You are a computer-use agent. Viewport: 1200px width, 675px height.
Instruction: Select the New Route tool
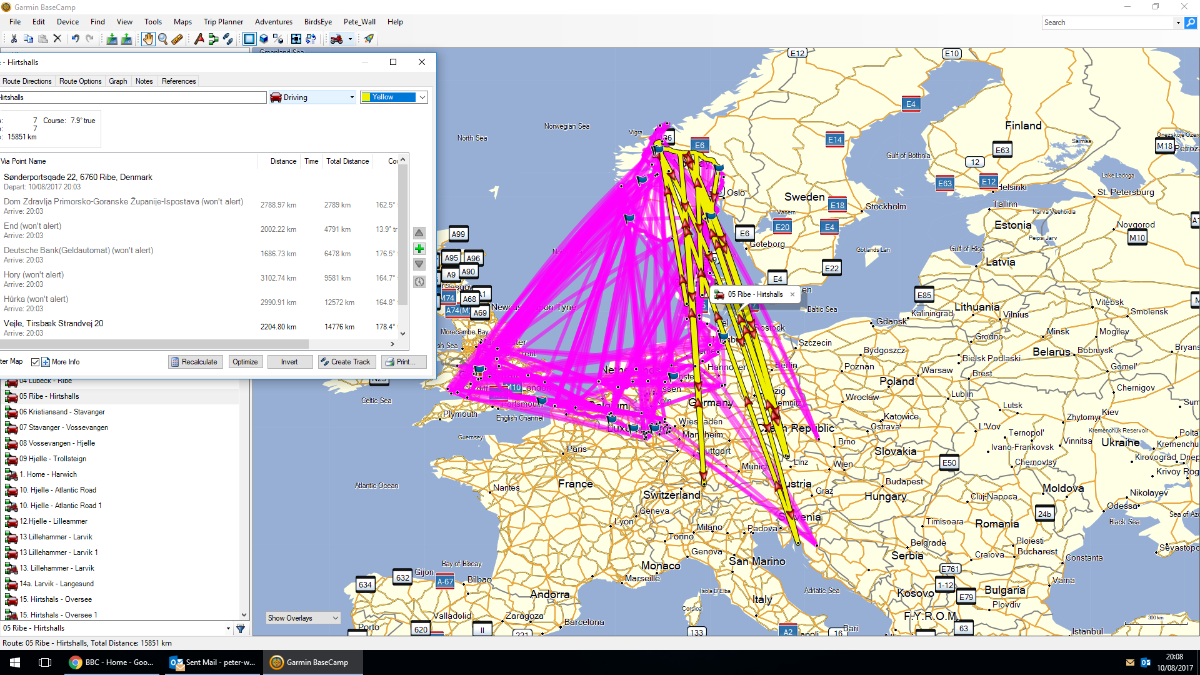213,39
